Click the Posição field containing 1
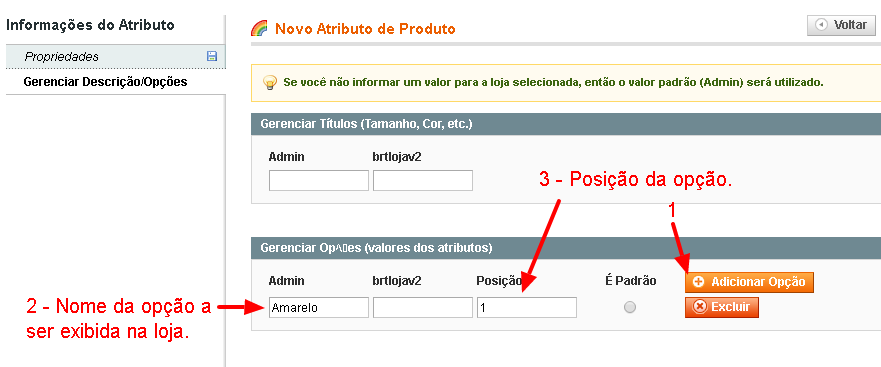881x367 pixels. [526, 307]
